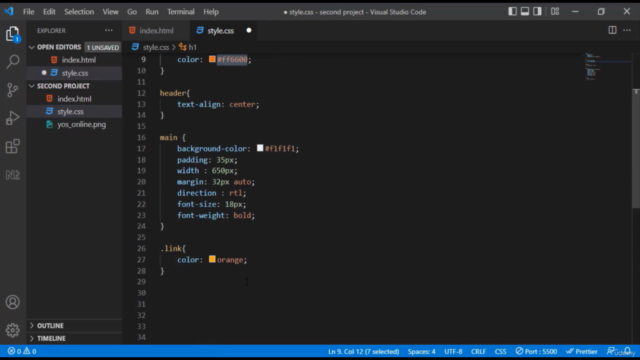Click the errors and warnings status indicator

(22, 351)
